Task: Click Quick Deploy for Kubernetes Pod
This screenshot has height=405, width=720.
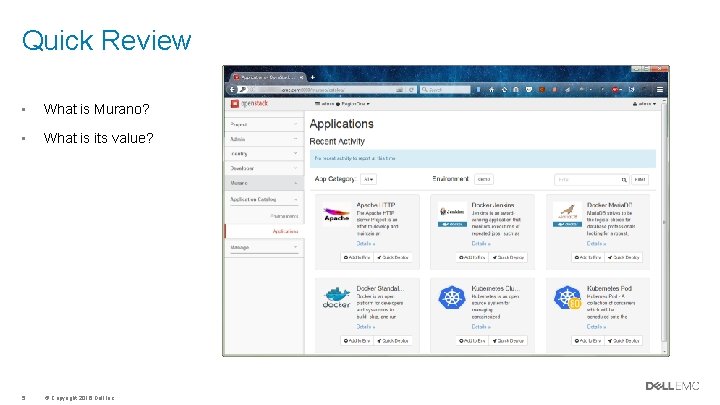Action: (624, 341)
